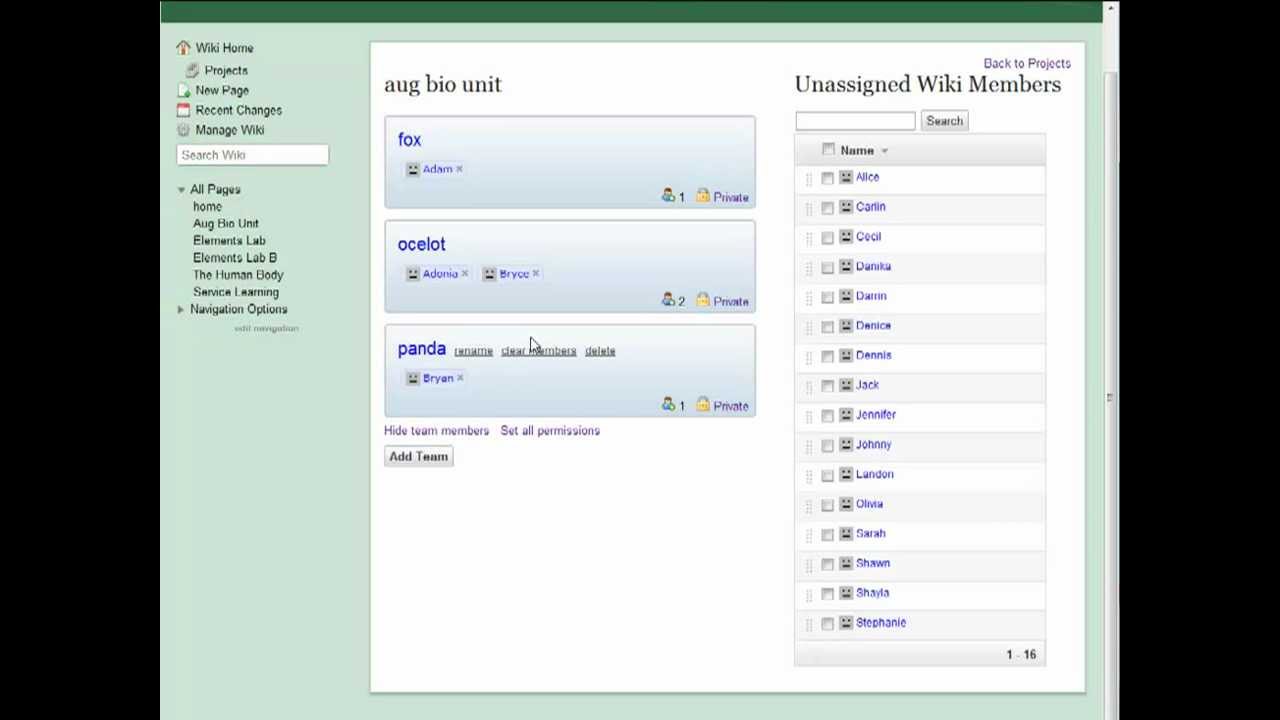
Task: Click the fox team member count icon
Action: pos(668,196)
